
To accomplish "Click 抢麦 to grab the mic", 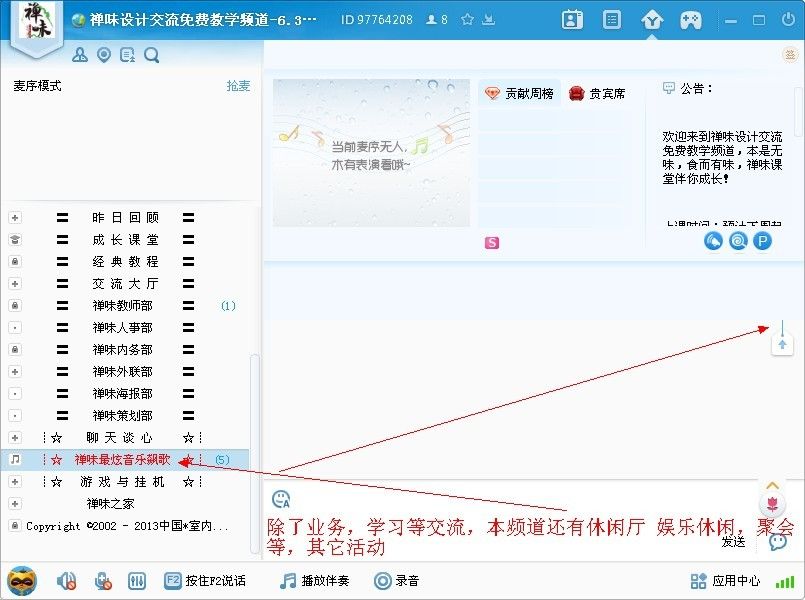I will 238,86.
